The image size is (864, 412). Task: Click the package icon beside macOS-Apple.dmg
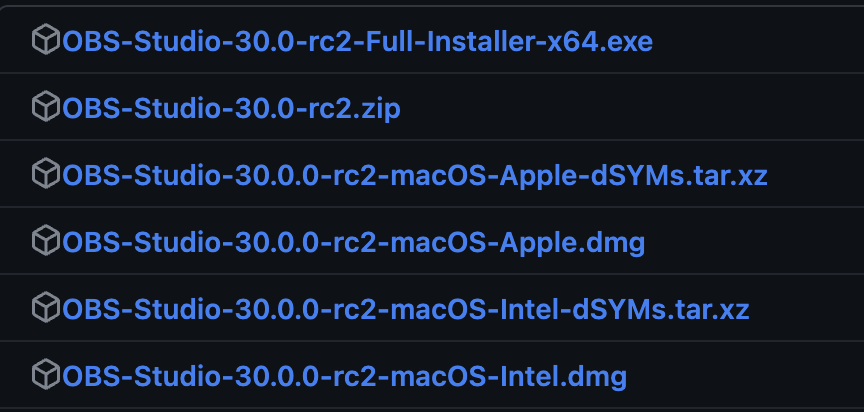[46, 240]
